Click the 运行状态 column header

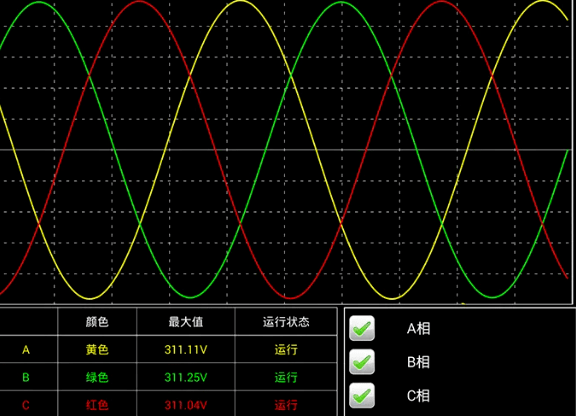click(x=286, y=322)
